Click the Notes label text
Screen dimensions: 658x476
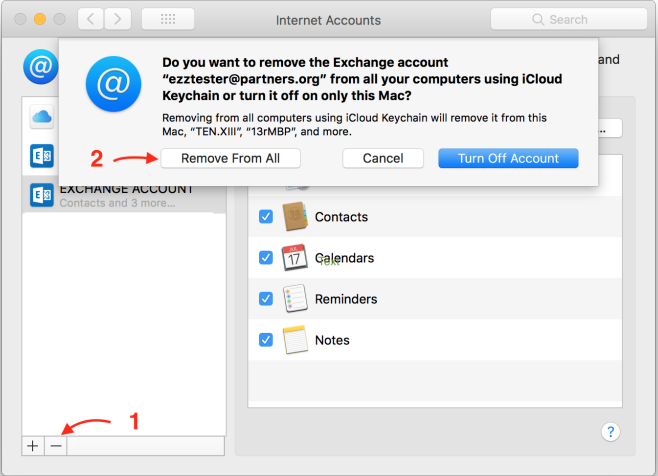click(x=332, y=340)
